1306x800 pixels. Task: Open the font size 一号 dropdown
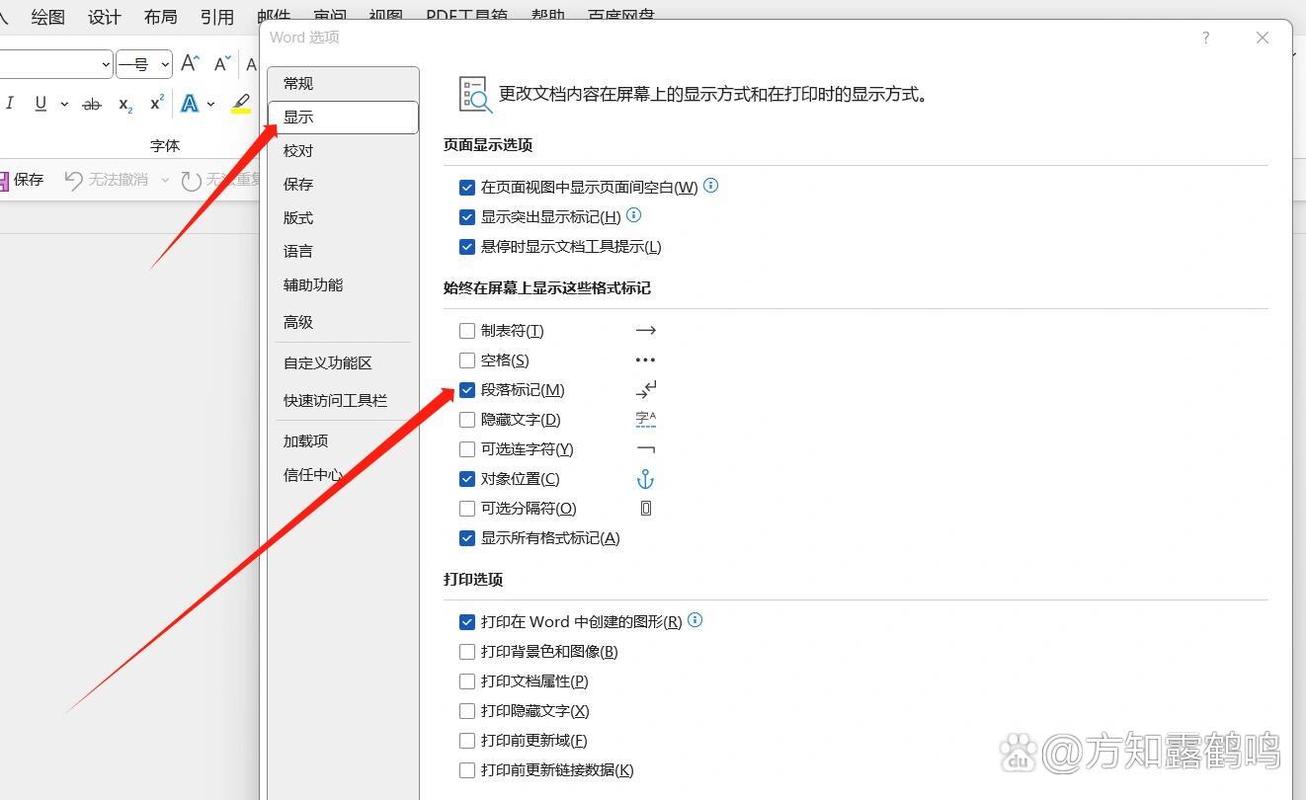164,65
